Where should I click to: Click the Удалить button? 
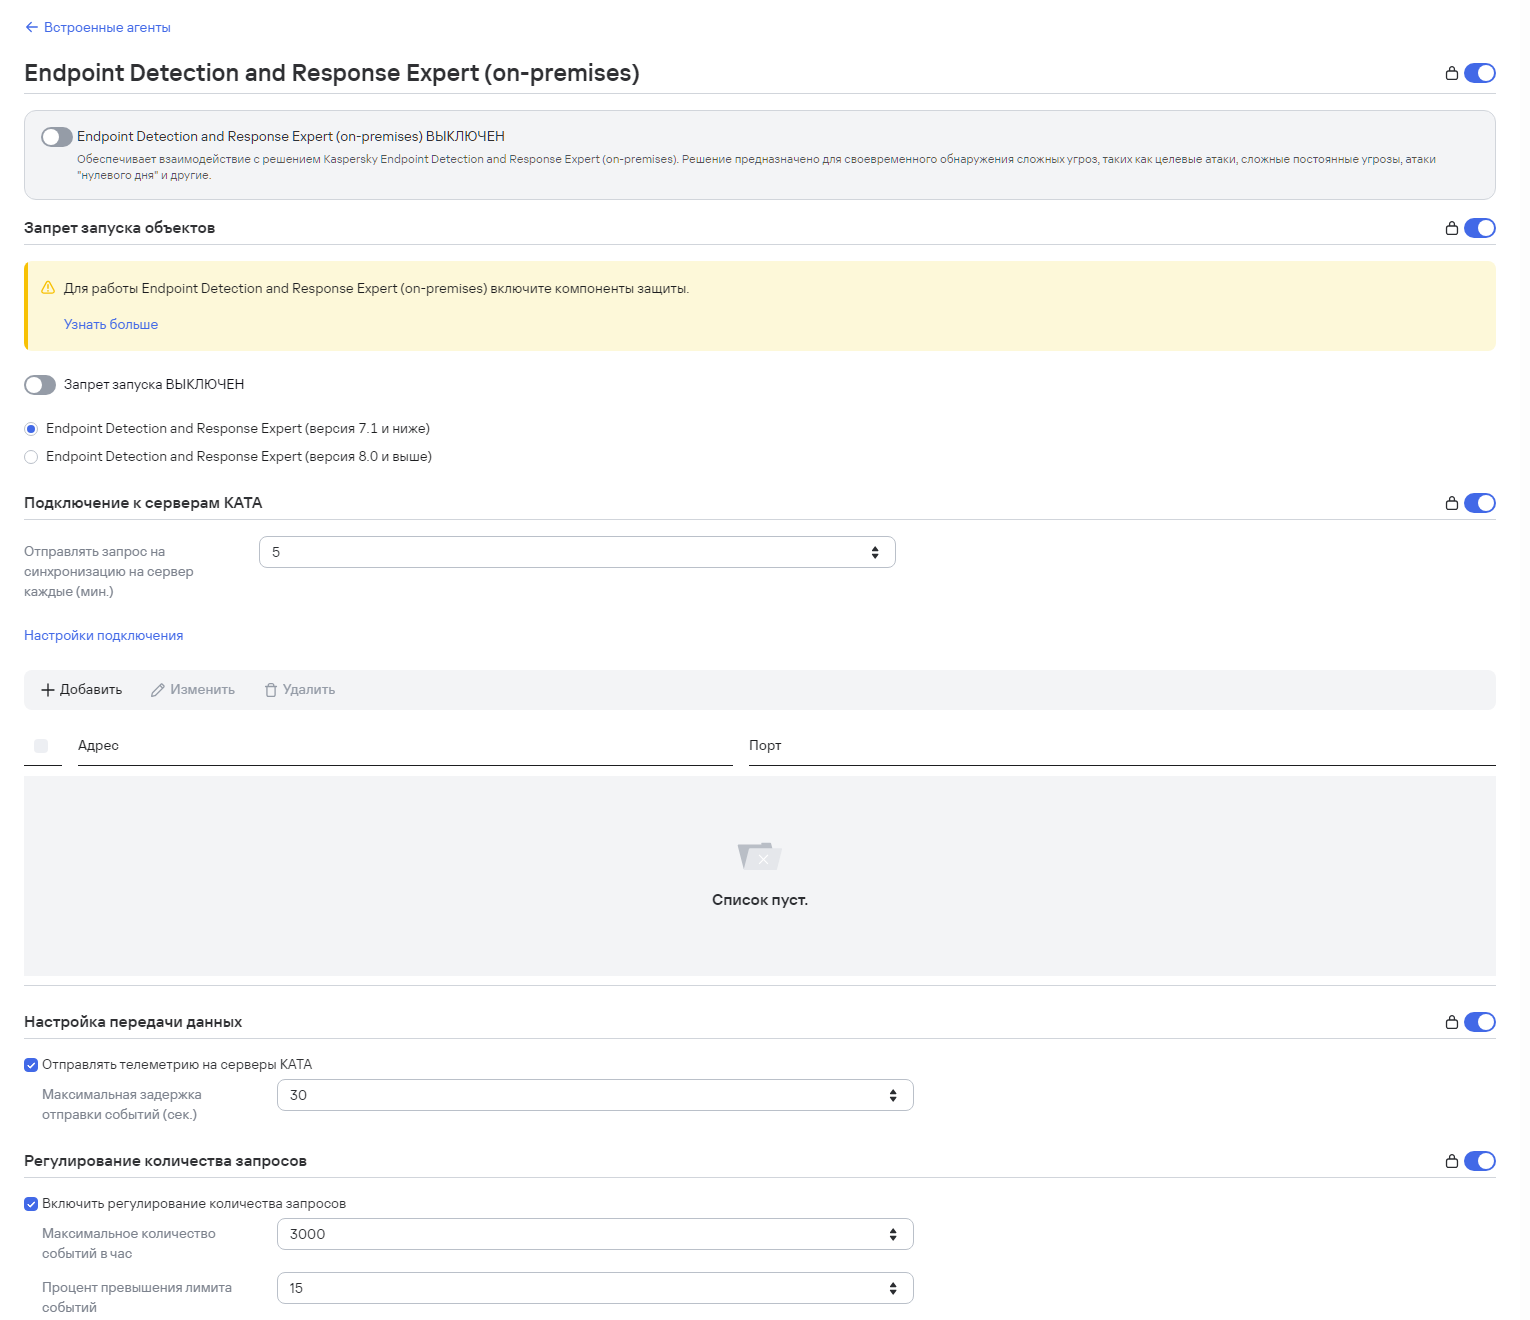300,690
